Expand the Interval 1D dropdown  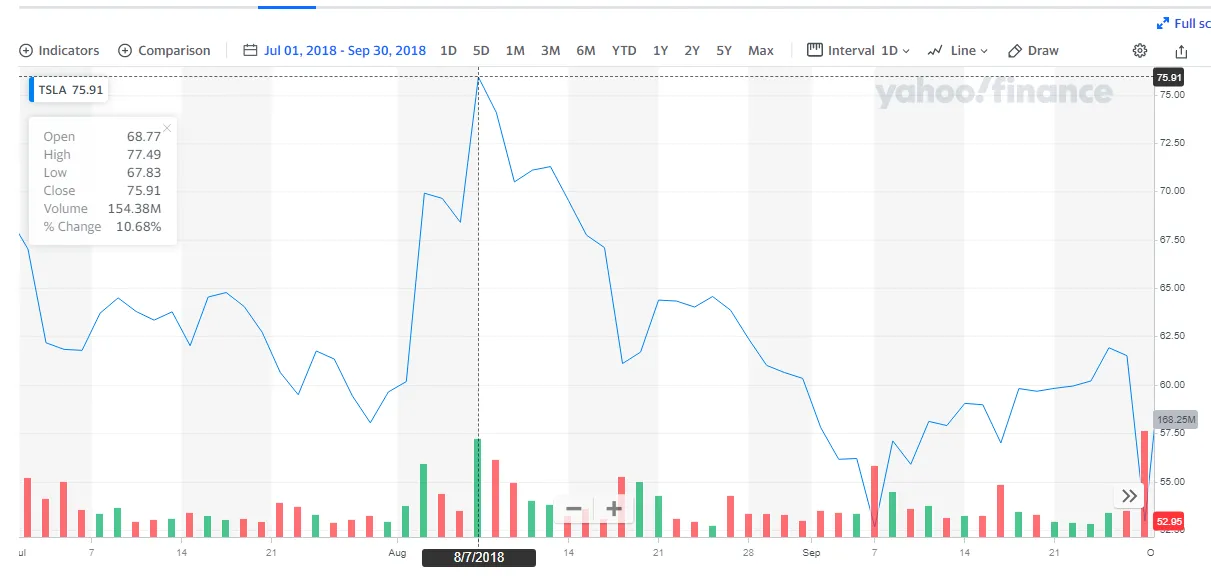pyautogui.click(x=859, y=51)
